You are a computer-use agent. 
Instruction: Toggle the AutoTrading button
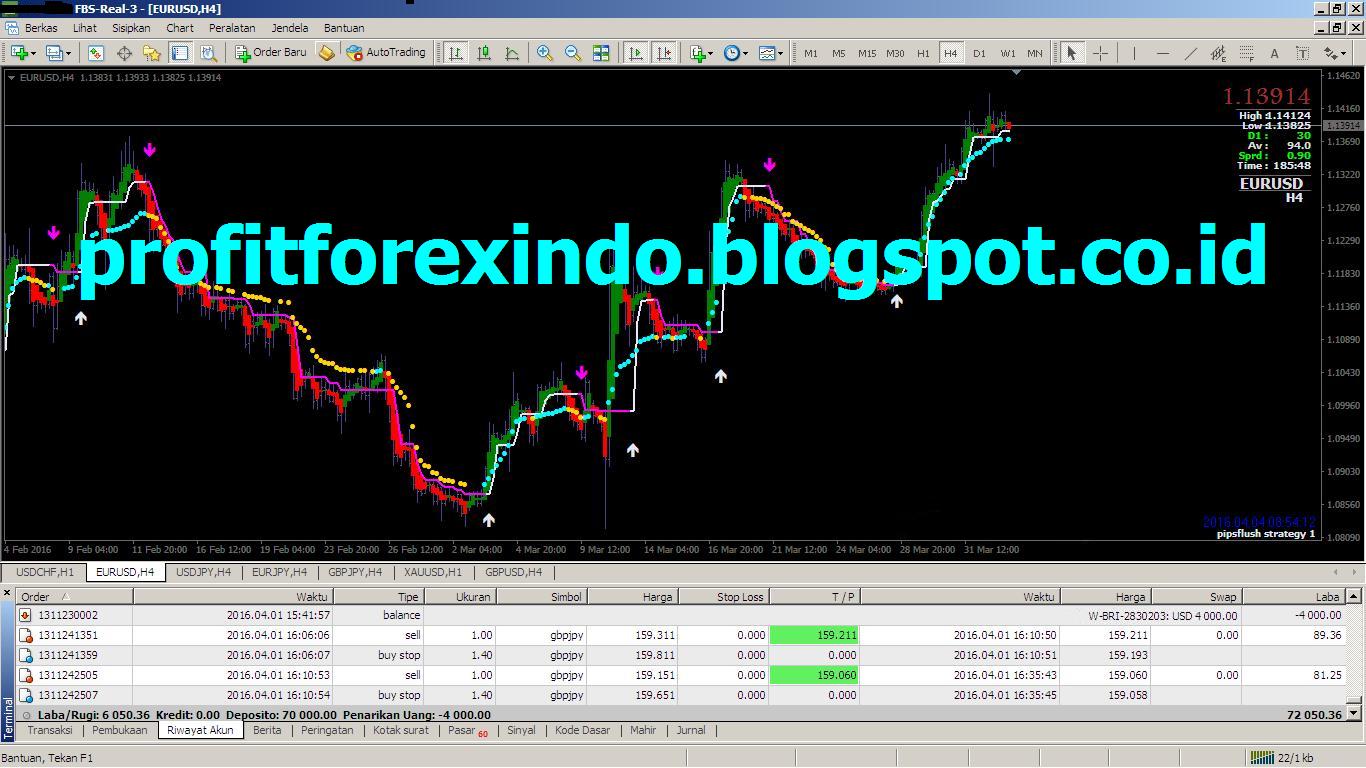coord(386,53)
